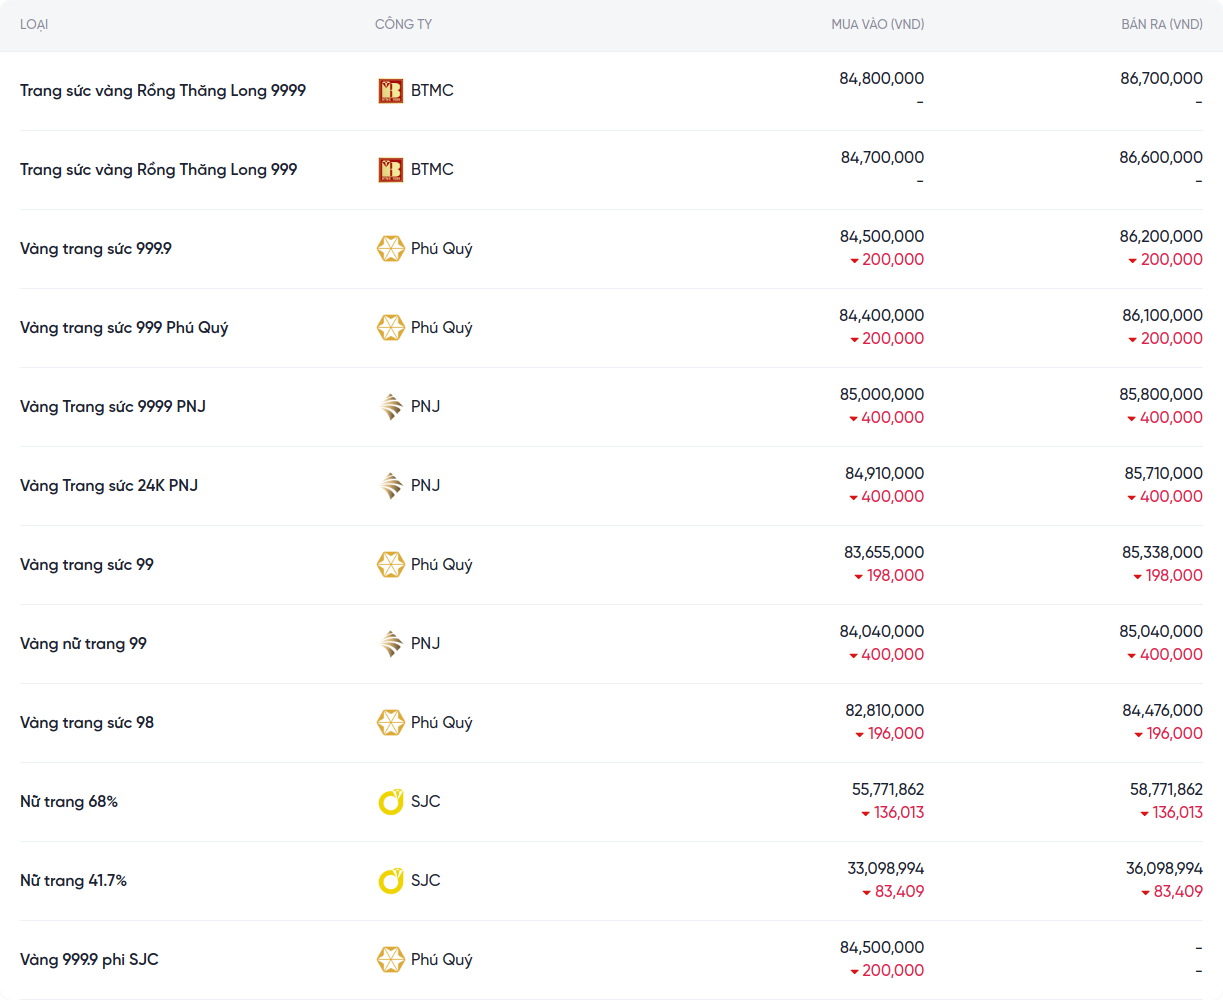Click Phú Quý logo in Vàng trang sức 999.9 row
This screenshot has height=1000, width=1223.
tap(390, 249)
